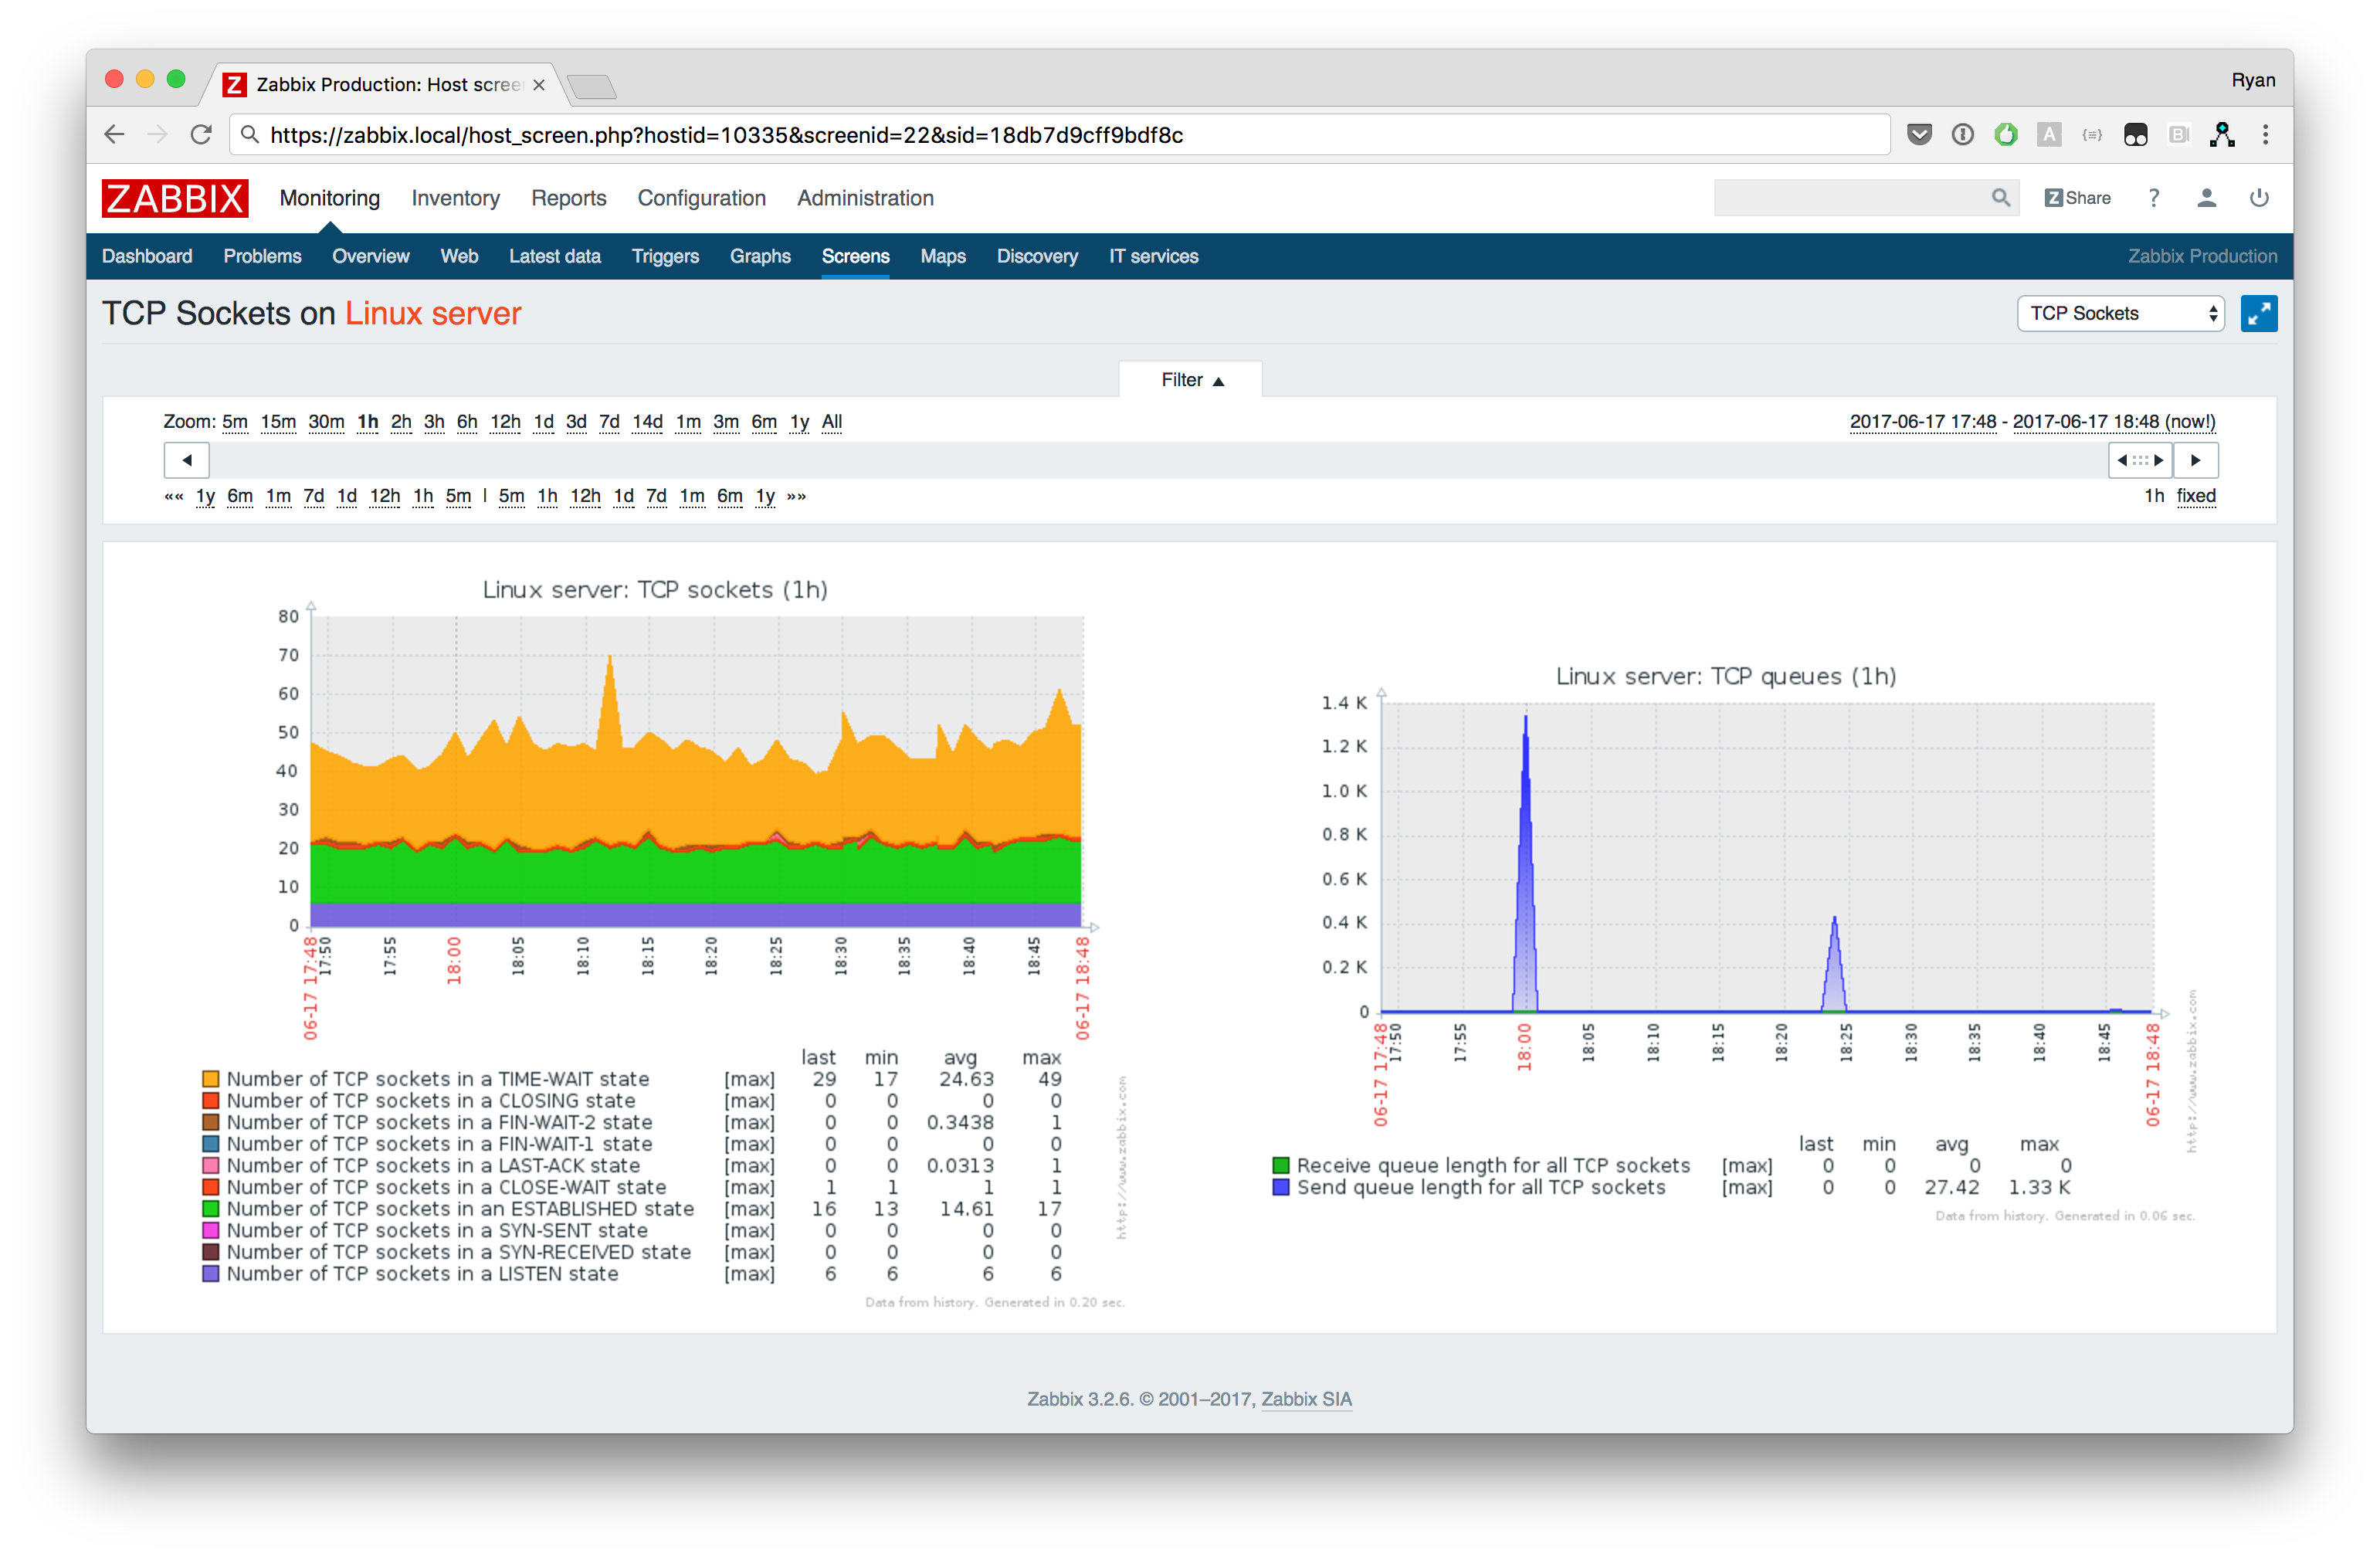The height and width of the screenshot is (1557, 2380).
Task: Open the user profile icon
Action: tap(2206, 198)
